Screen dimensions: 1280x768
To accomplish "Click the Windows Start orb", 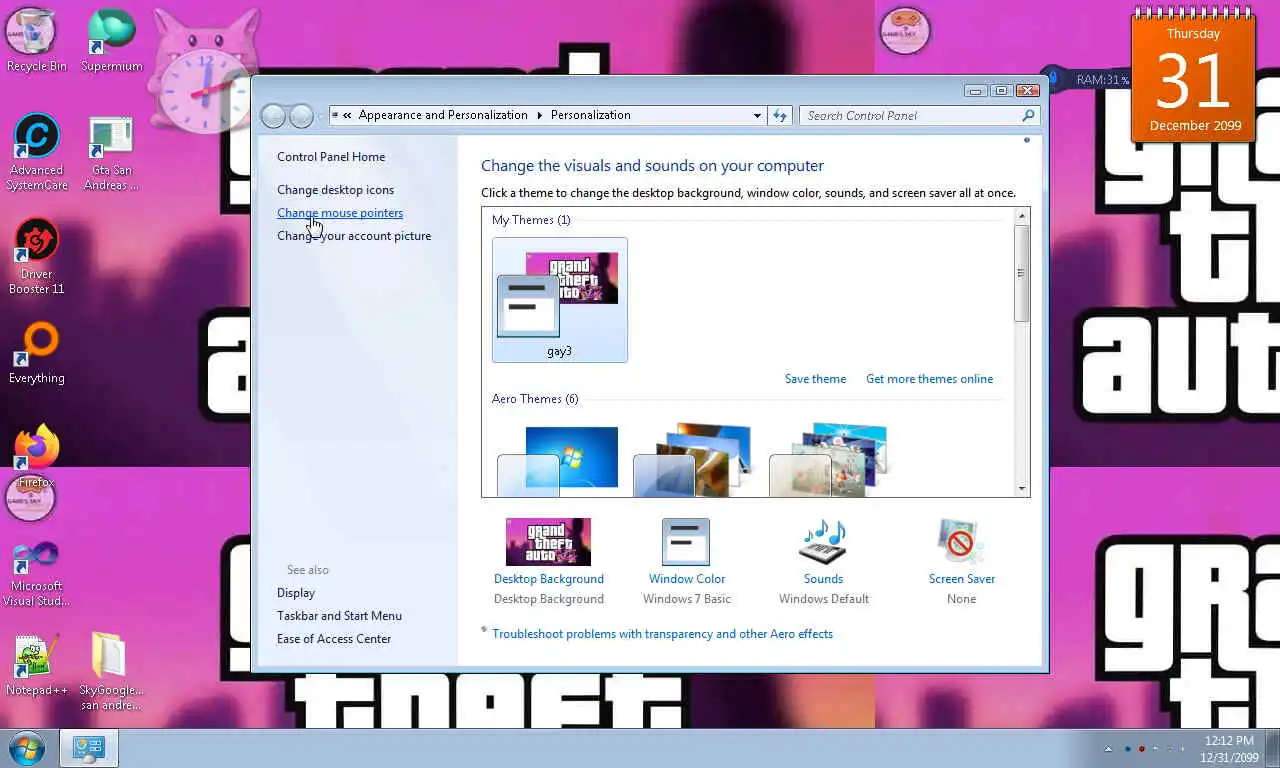I will 27,748.
